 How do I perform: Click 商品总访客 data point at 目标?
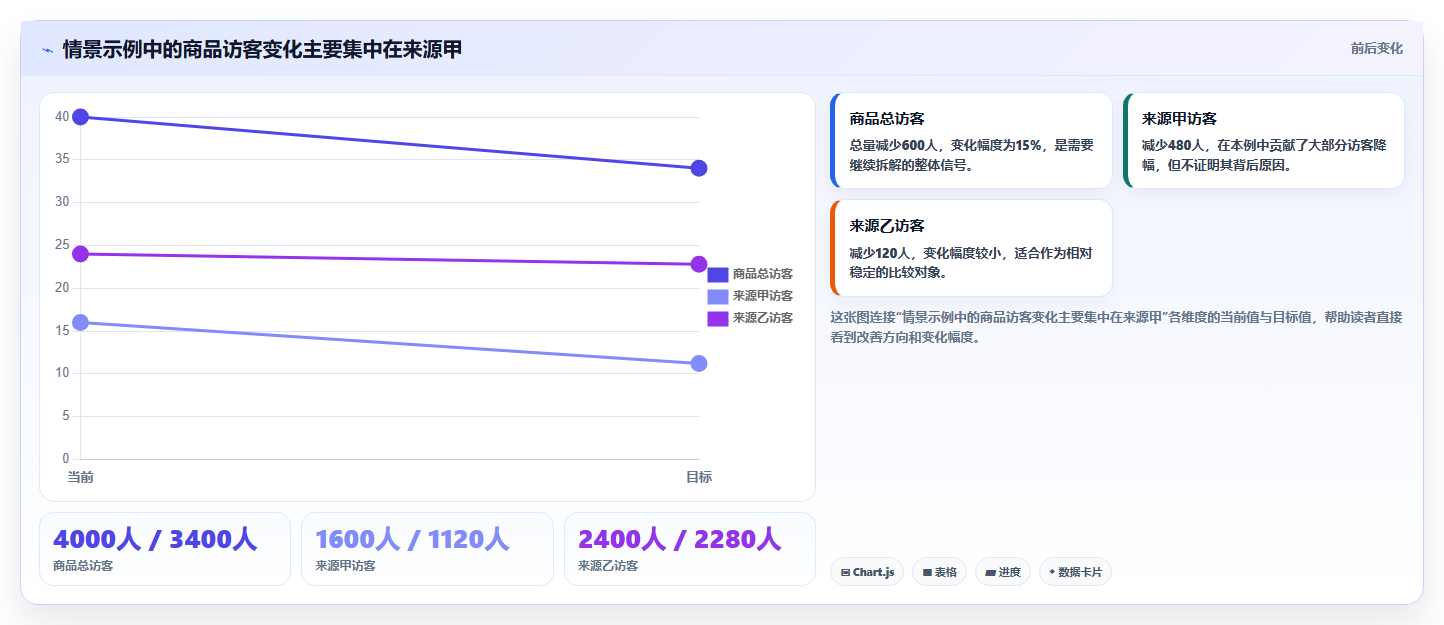(x=699, y=168)
